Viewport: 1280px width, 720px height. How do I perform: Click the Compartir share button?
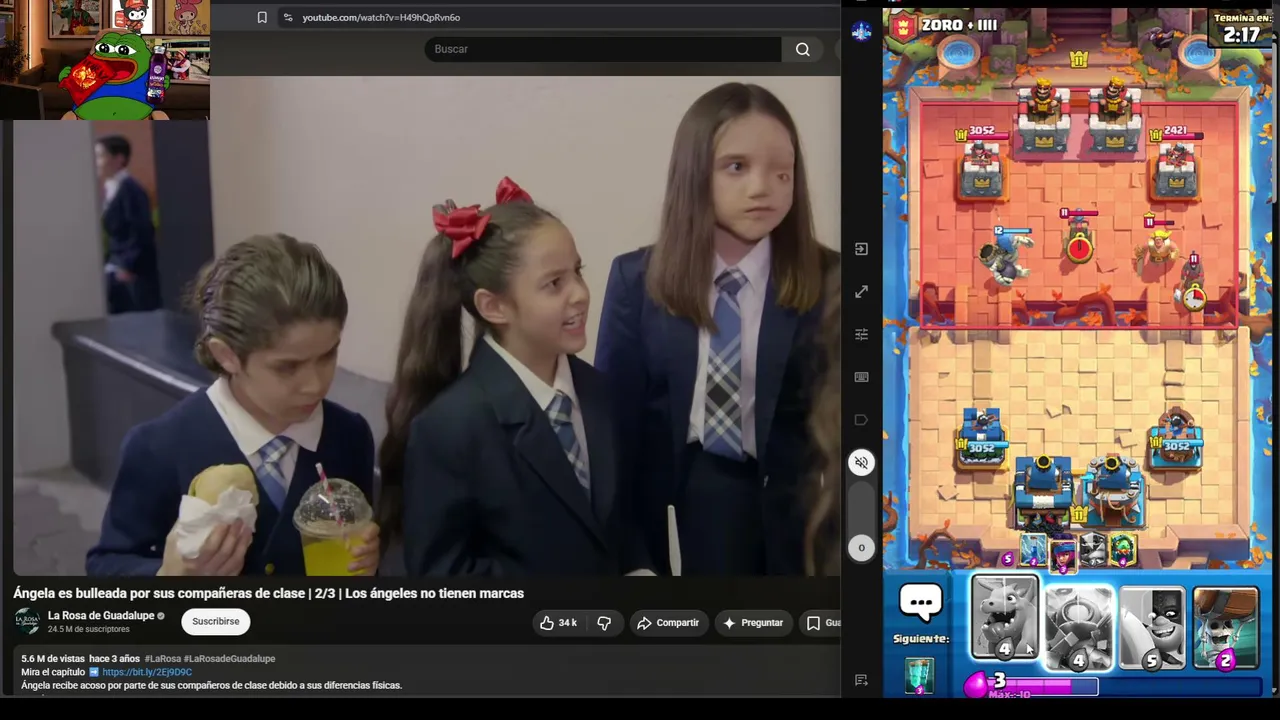(668, 623)
